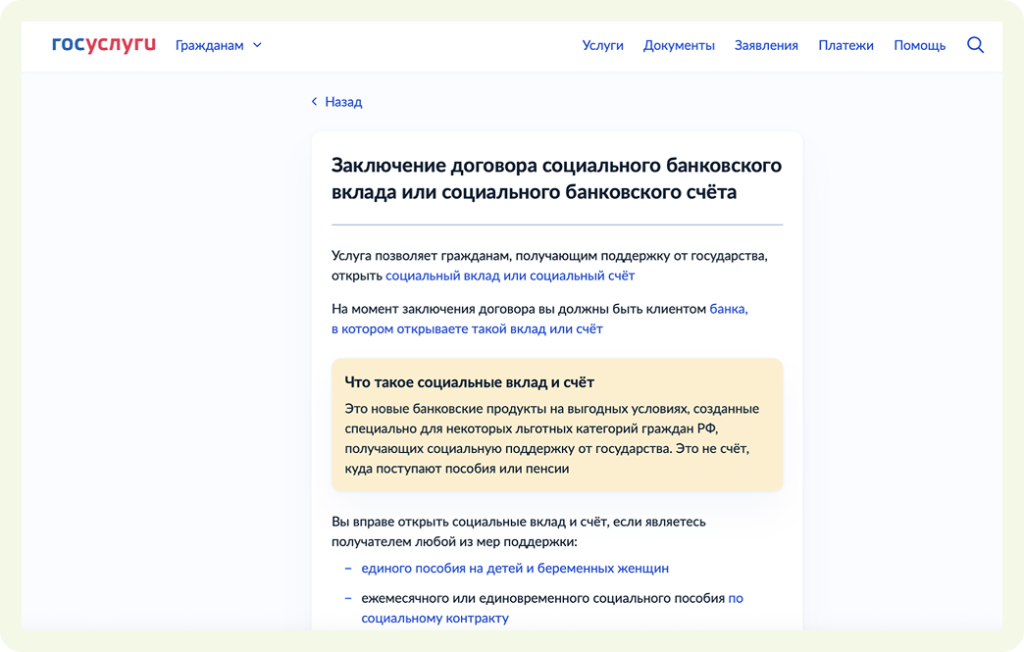This screenshot has width=1024, height=652.
Task: Open the Платежи menu item
Action: (x=846, y=45)
